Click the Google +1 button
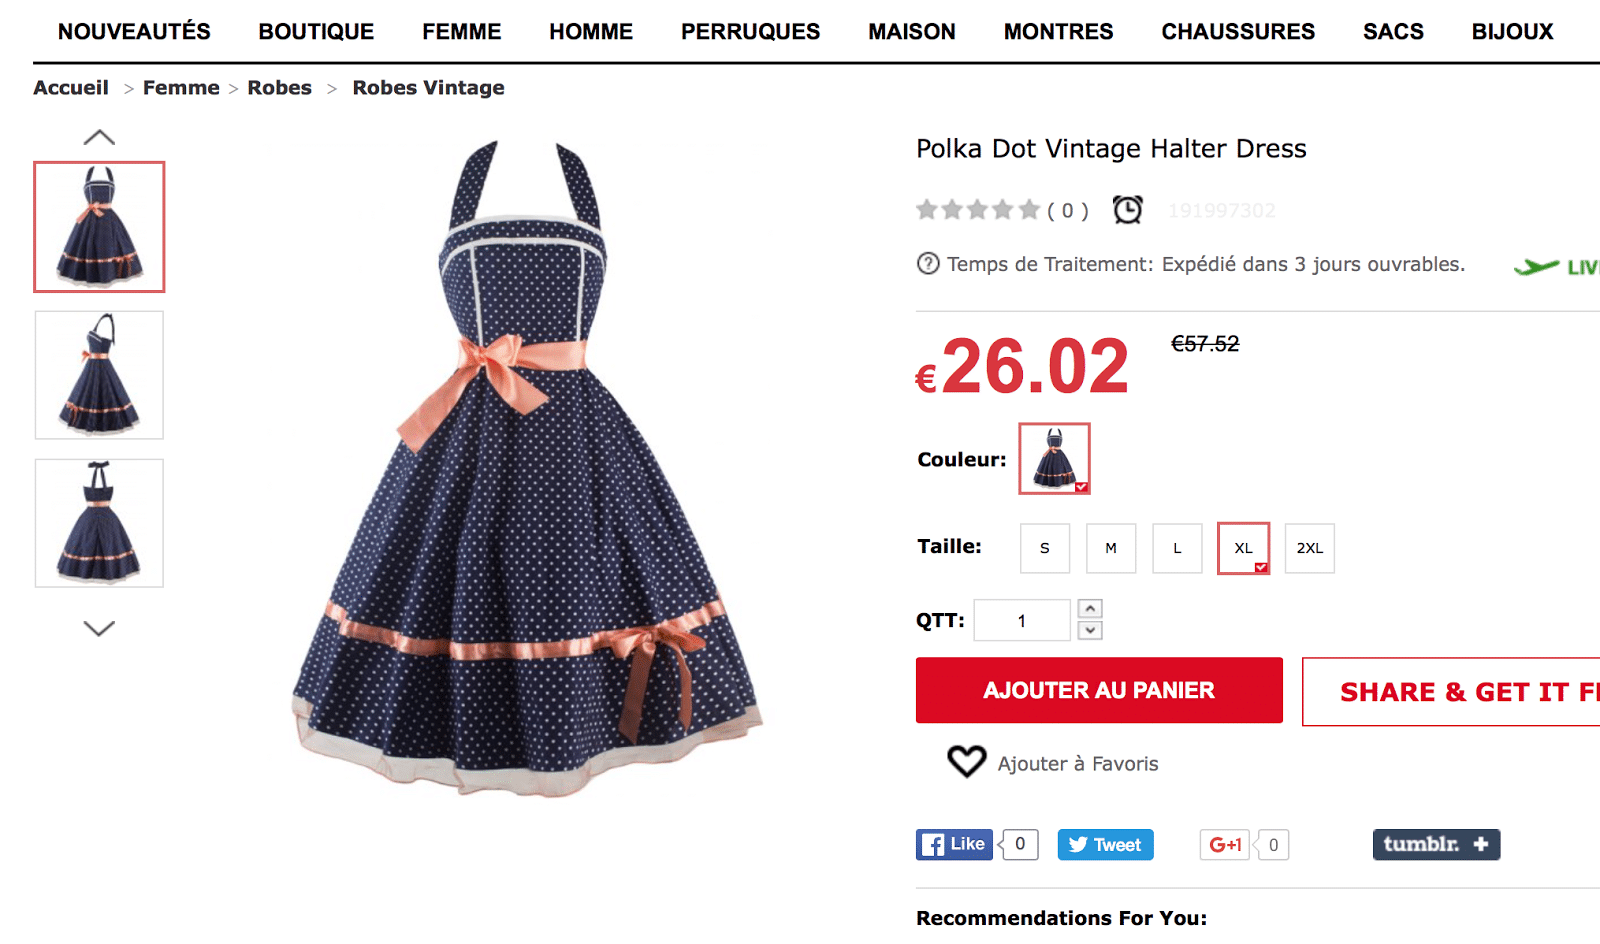1600x944 pixels. 1225,844
